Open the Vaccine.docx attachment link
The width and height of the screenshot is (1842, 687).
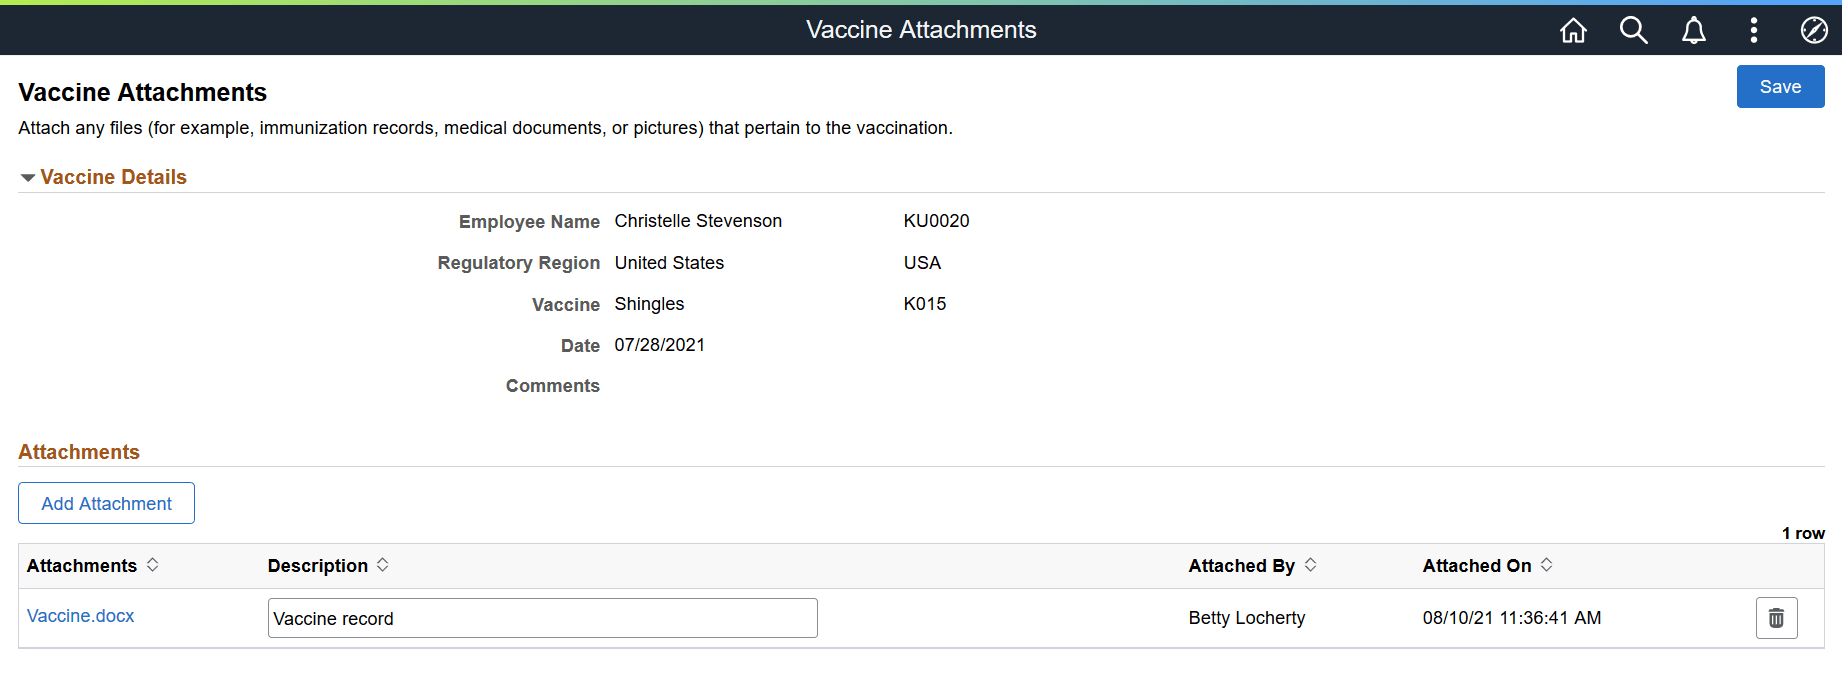[x=80, y=616]
